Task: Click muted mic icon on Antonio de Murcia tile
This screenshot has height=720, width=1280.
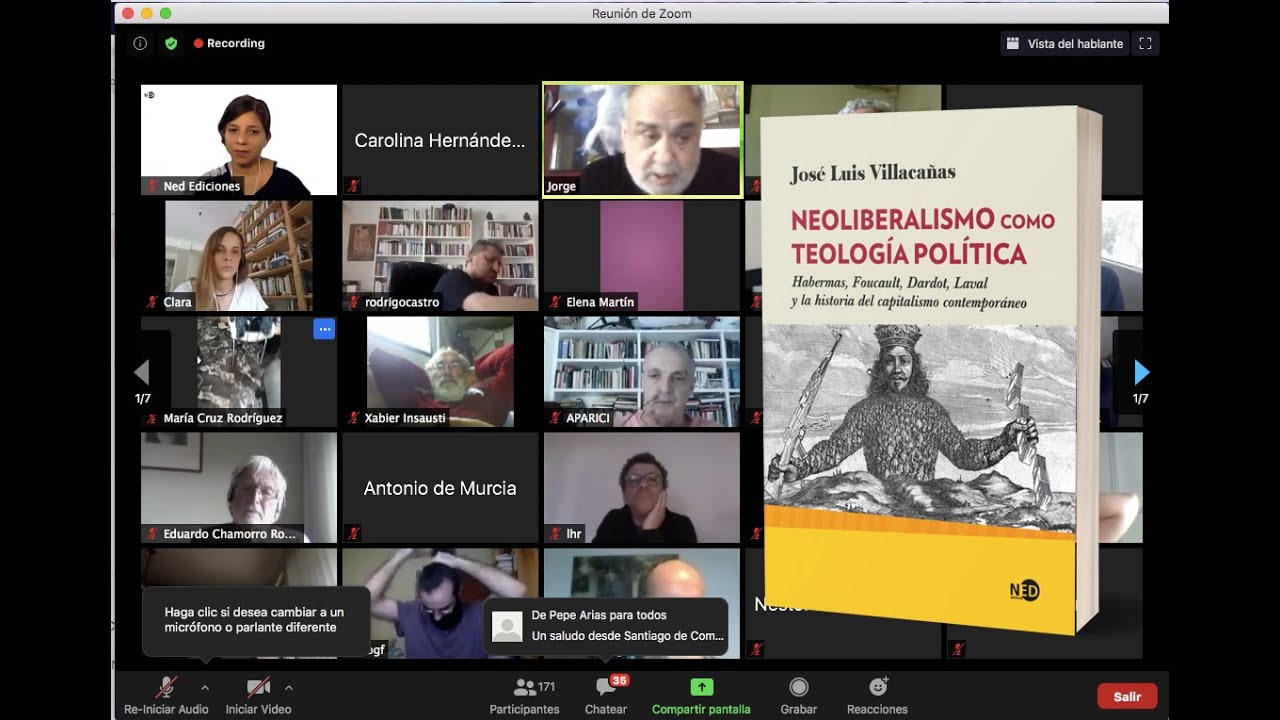Action: (x=354, y=533)
